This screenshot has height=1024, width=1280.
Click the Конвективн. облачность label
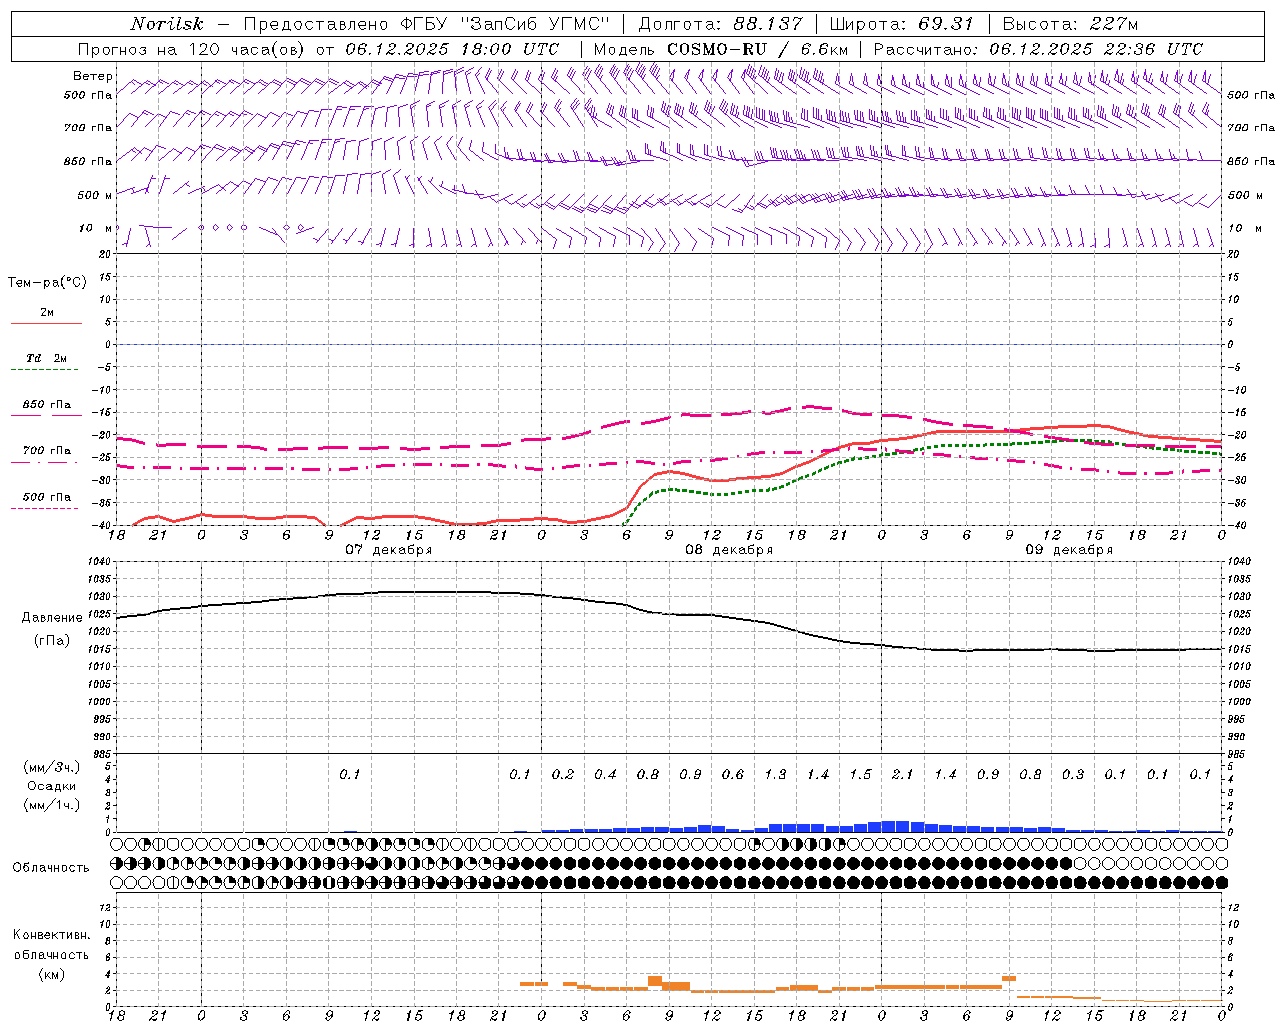pyautogui.click(x=51, y=945)
